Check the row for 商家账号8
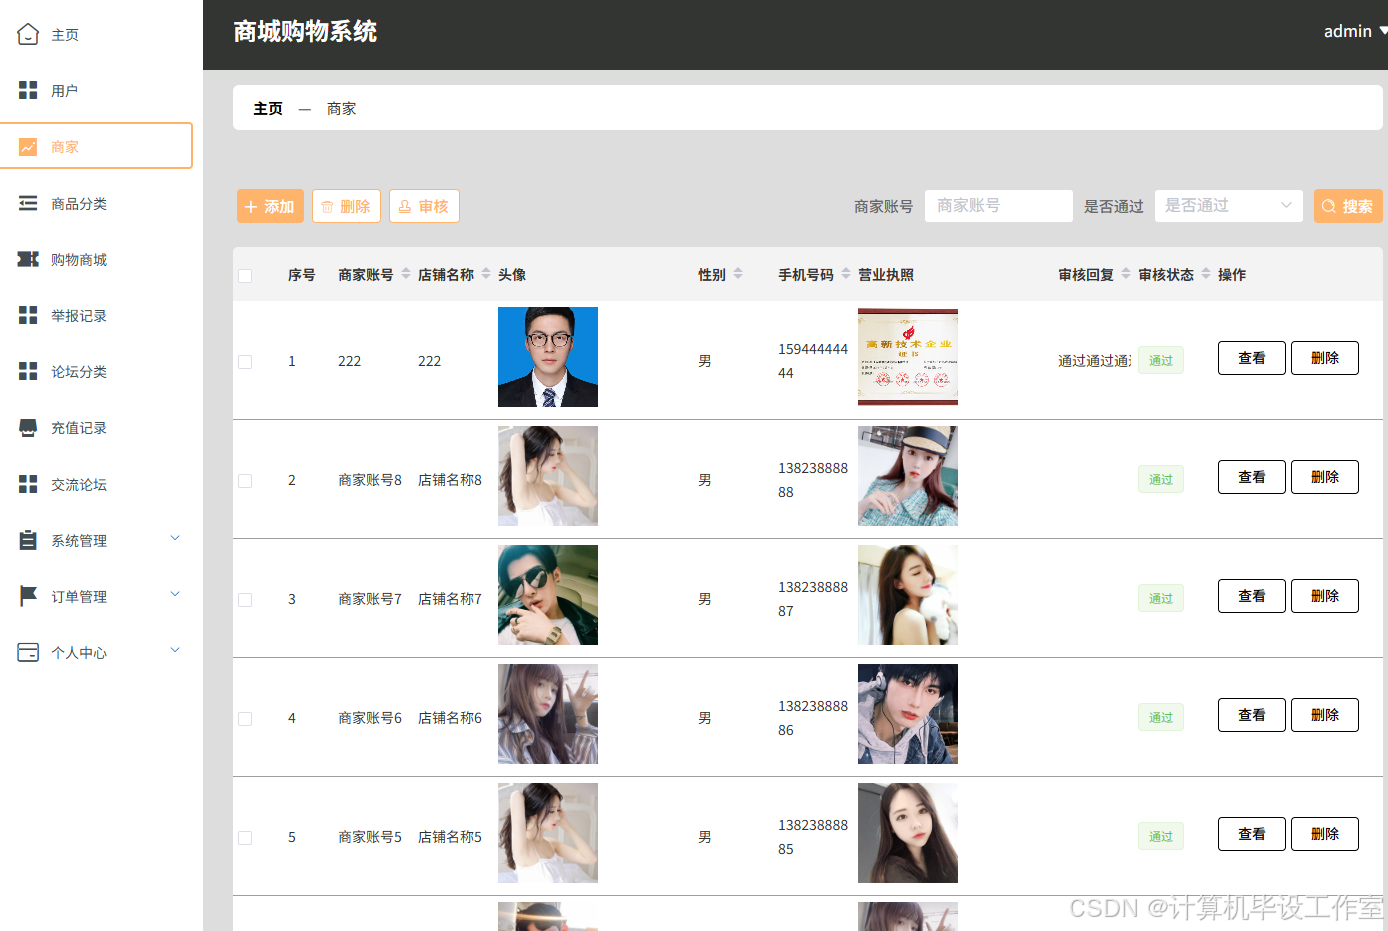 click(245, 481)
